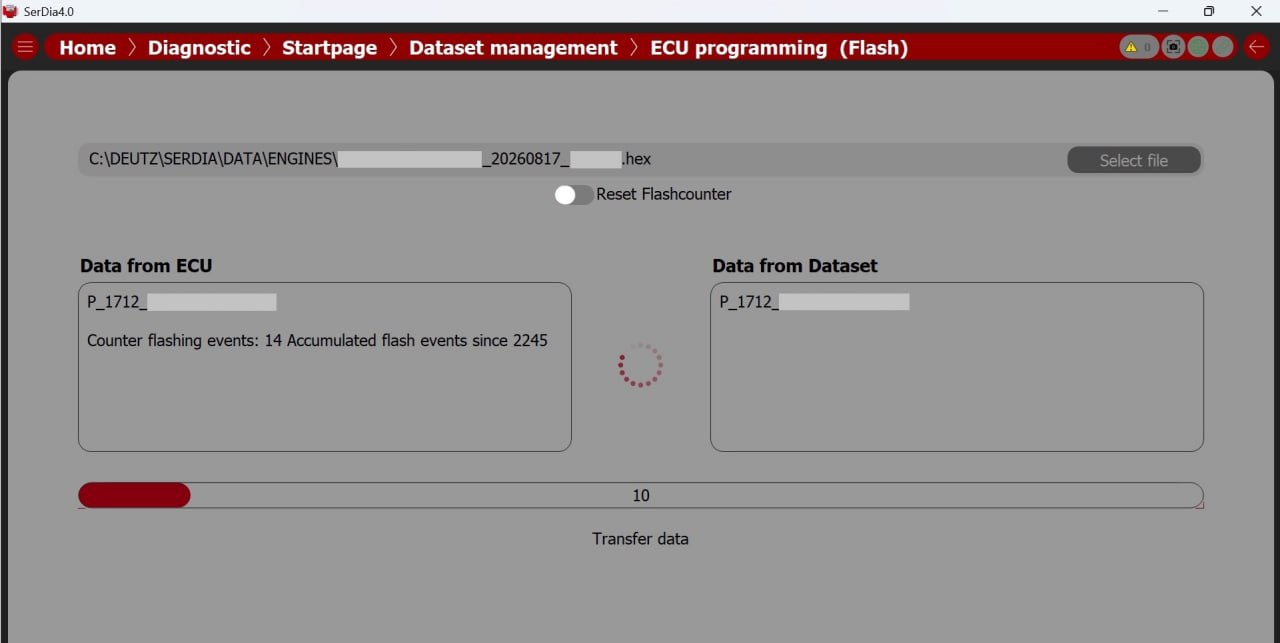Navigate to Home breadcrumb

(88, 48)
